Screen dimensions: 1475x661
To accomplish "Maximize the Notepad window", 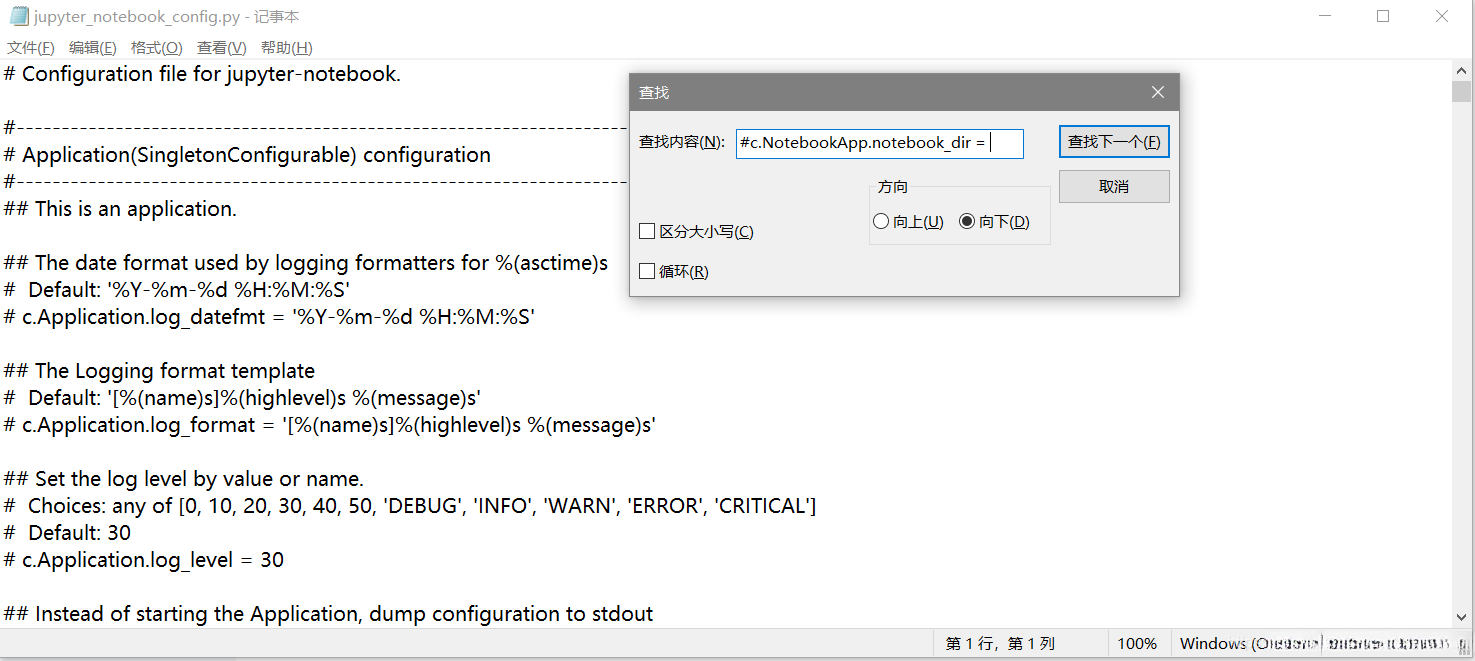I will click(x=1383, y=17).
